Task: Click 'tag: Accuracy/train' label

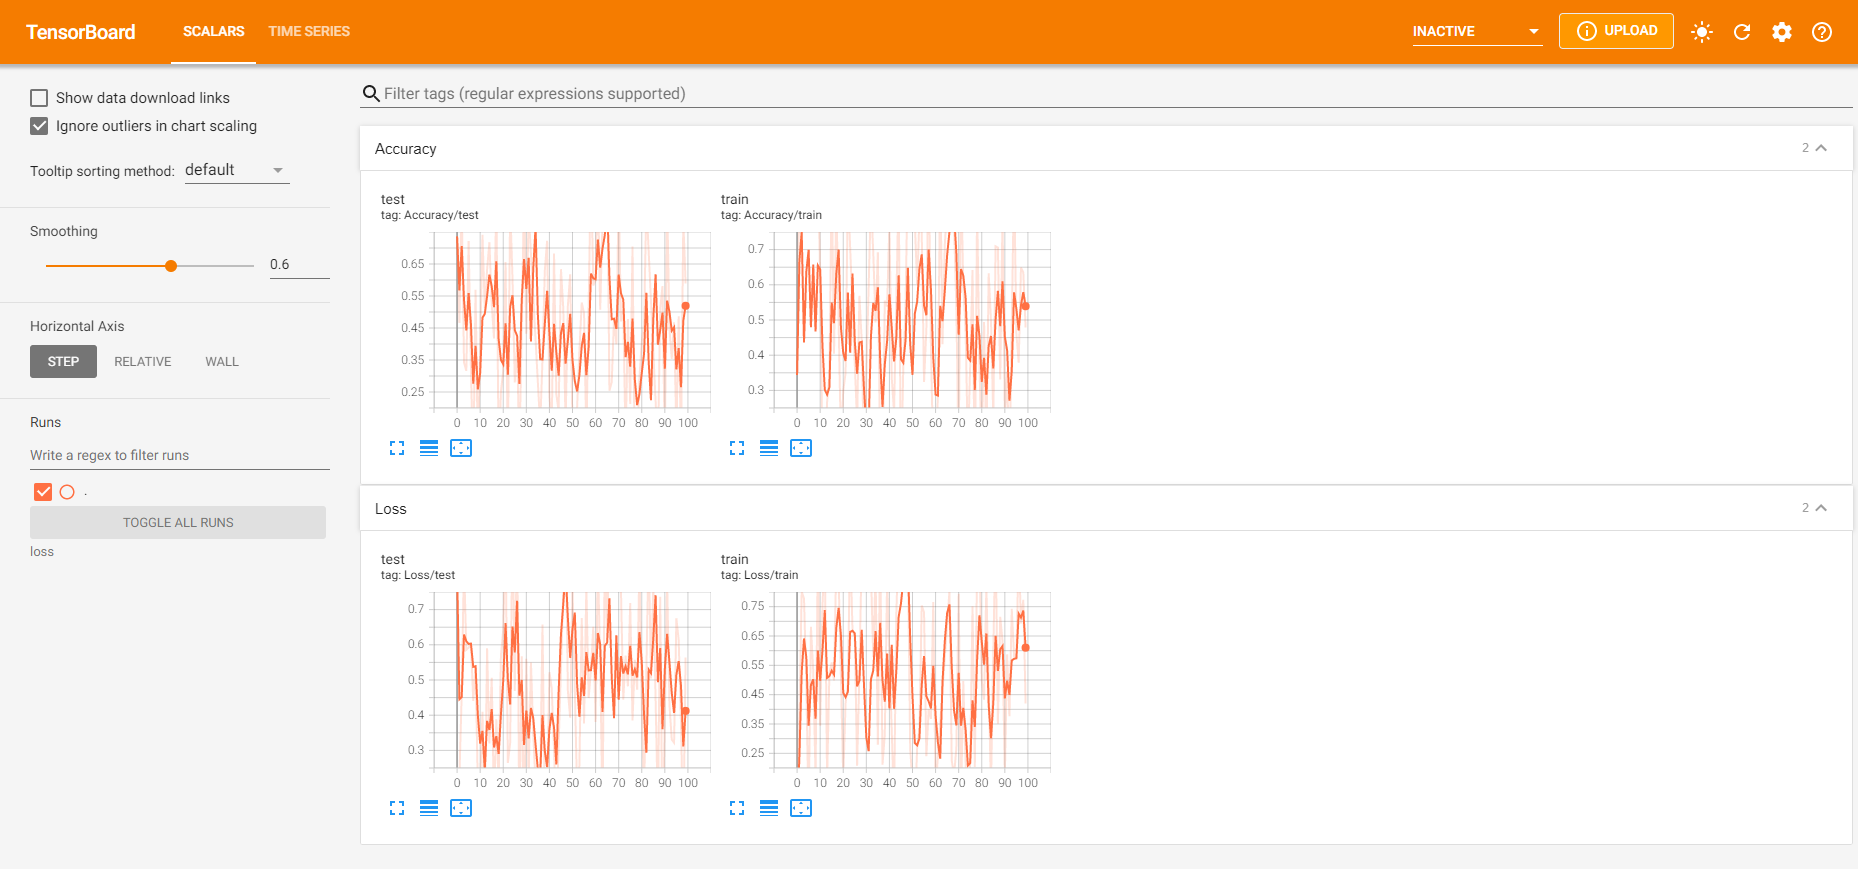Action: tap(771, 215)
